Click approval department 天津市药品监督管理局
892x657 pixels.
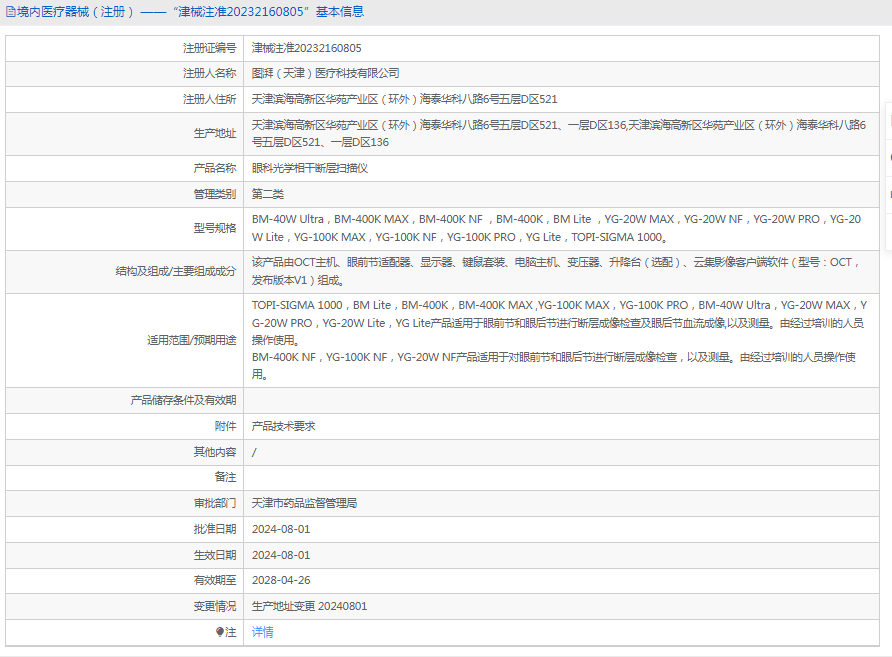click(x=304, y=503)
